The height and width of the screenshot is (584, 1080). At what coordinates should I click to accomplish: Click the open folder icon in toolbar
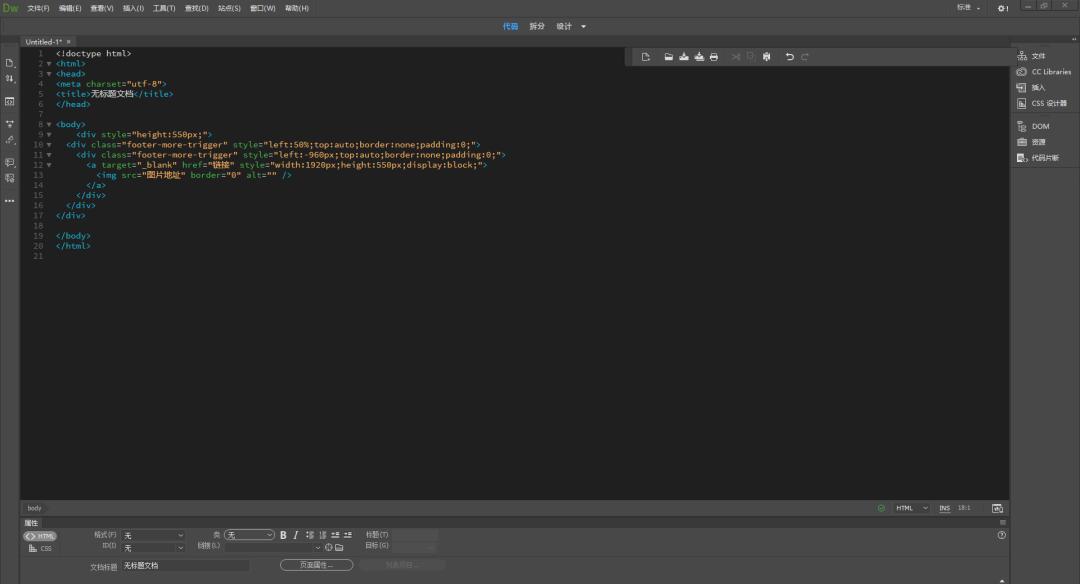click(x=669, y=57)
